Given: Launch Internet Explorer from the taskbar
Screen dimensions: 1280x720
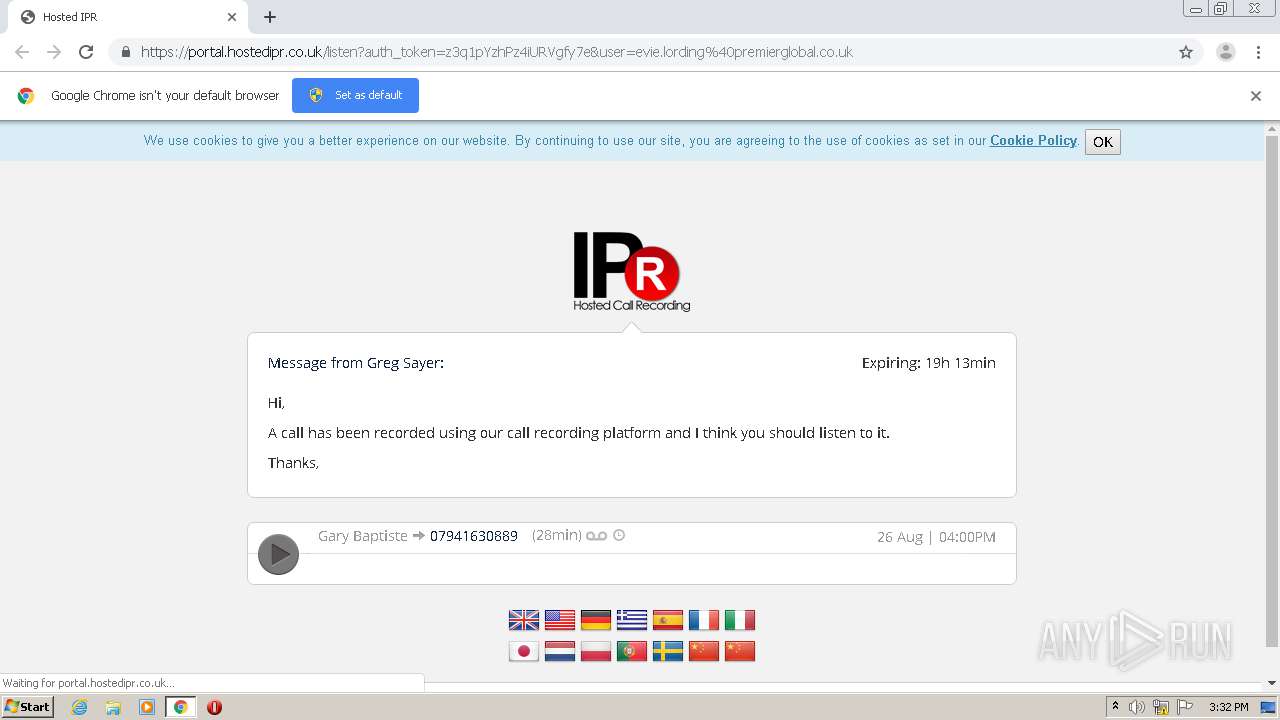Looking at the screenshot, I should 79,707.
